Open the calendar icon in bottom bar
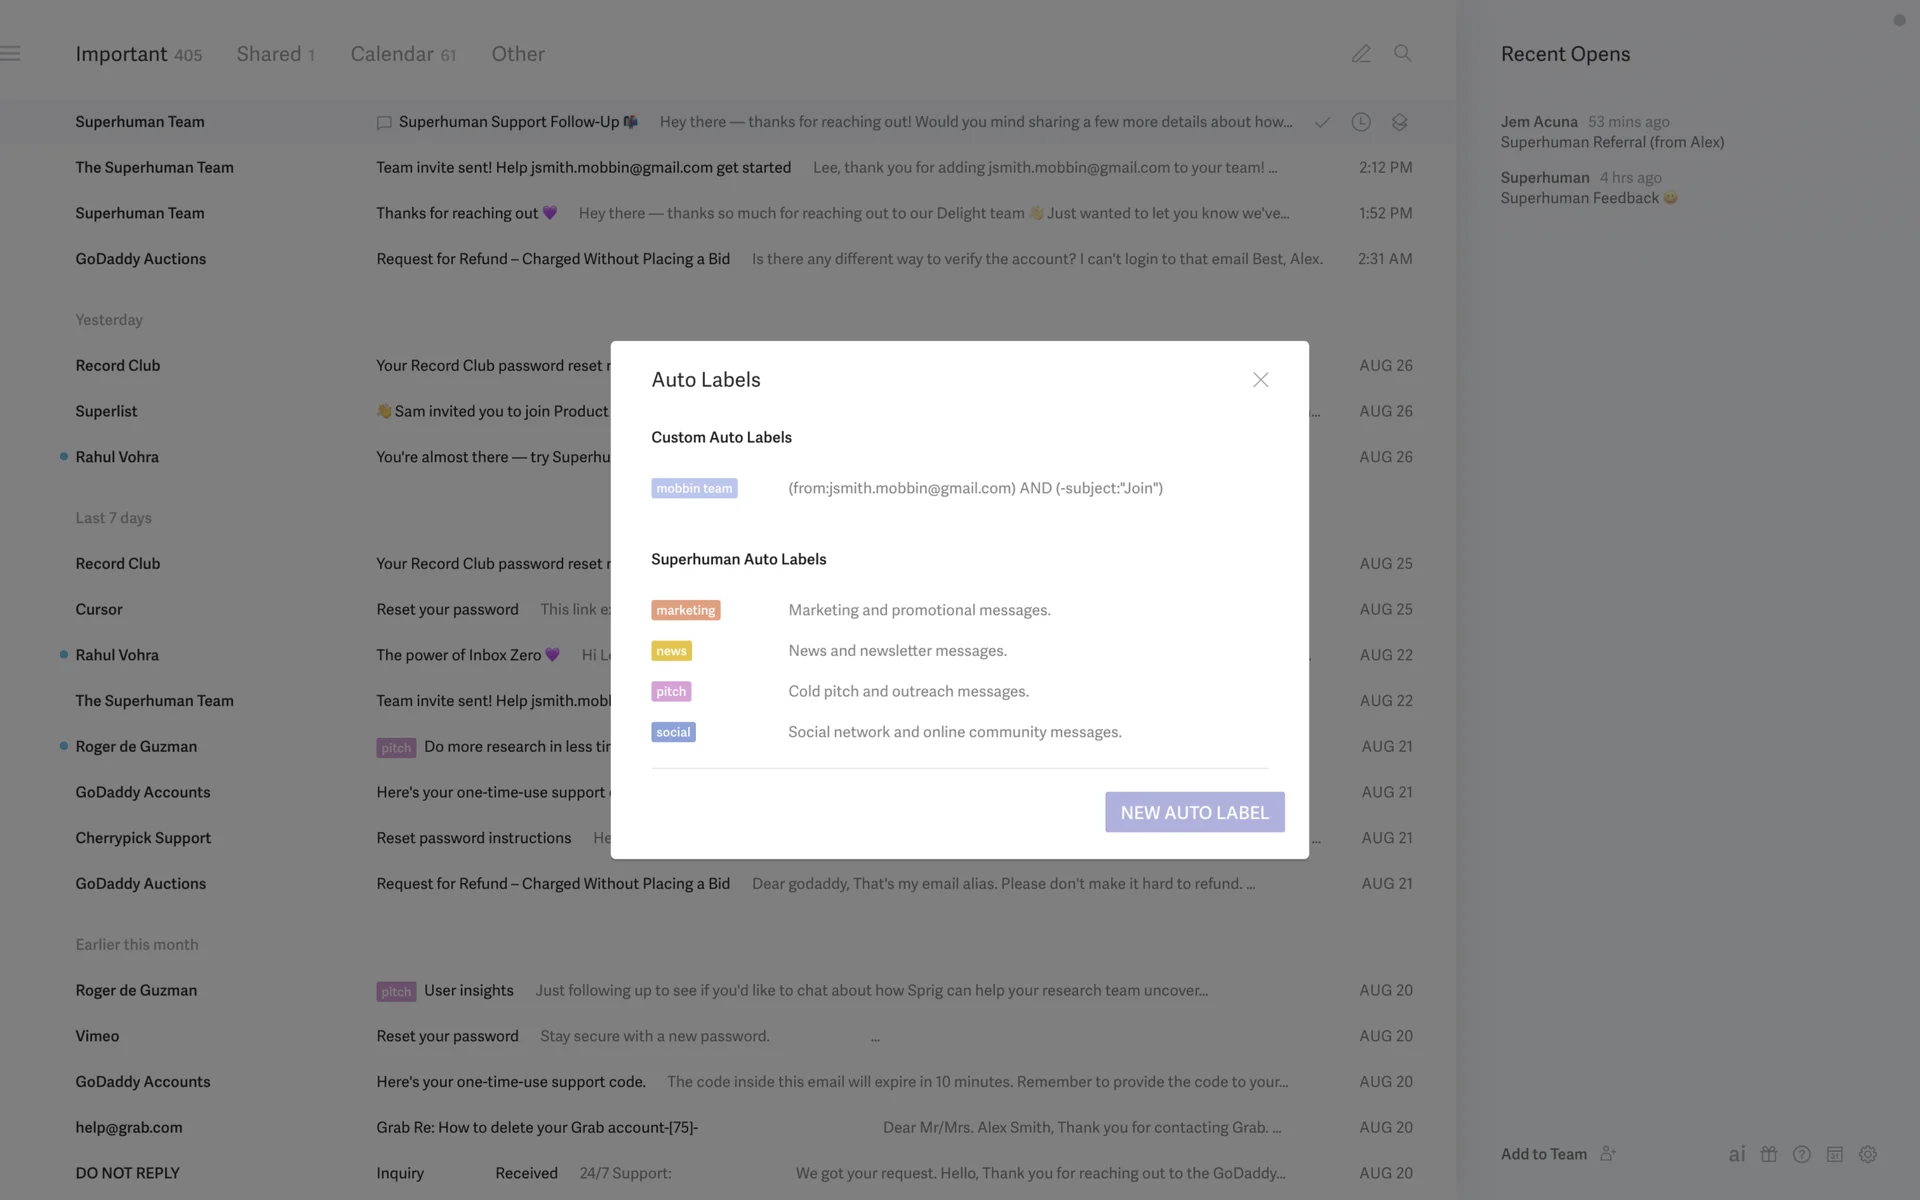1920x1200 pixels. pyautogui.click(x=1834, y=1154)
